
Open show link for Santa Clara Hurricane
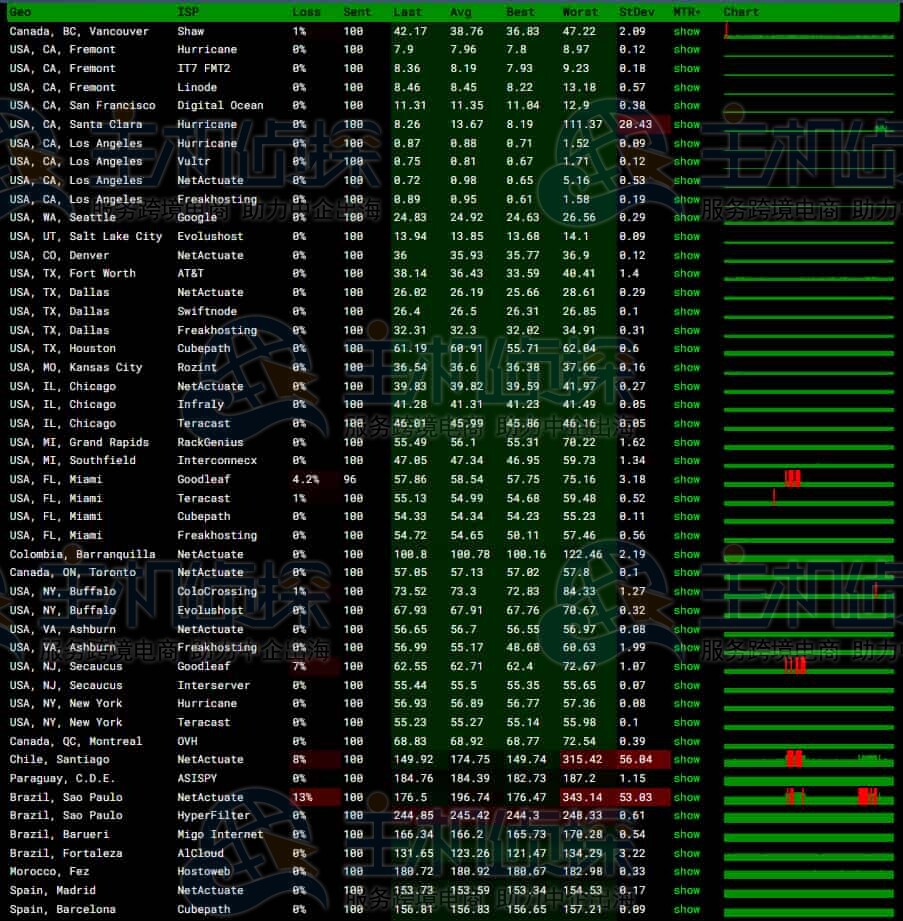687,125
